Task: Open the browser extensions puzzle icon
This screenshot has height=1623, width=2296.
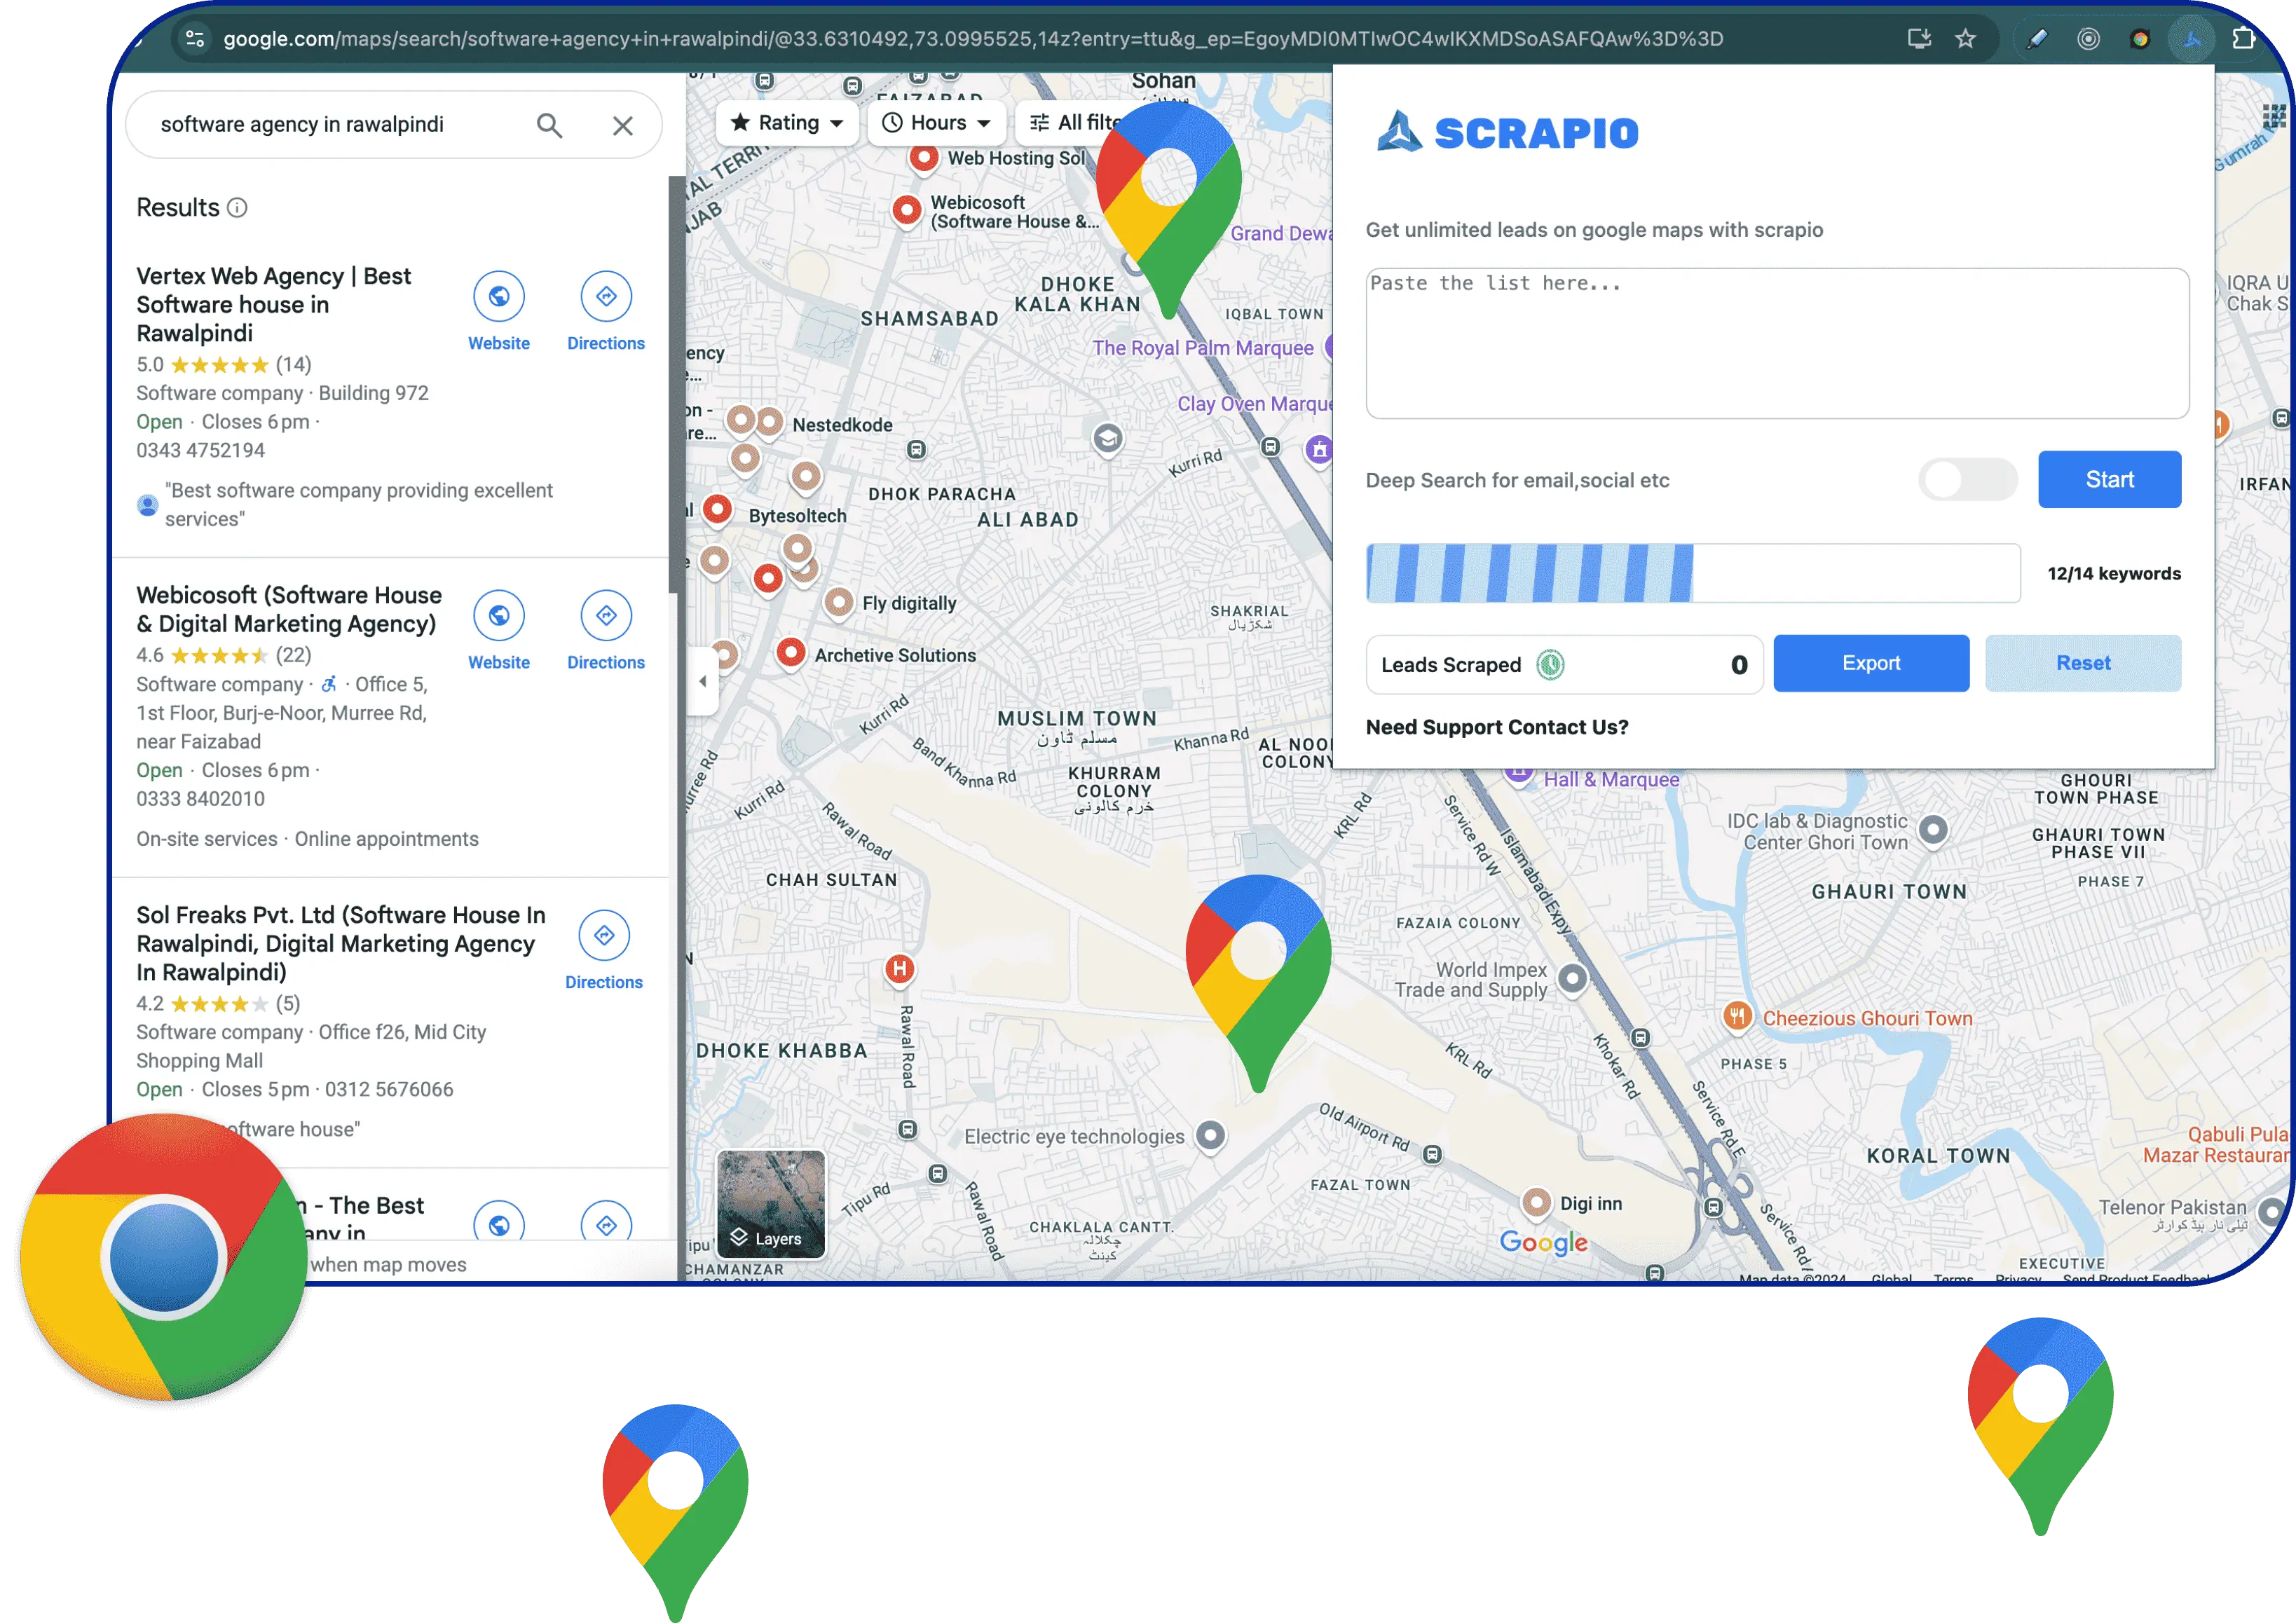Action: [x=2243, y=39]
